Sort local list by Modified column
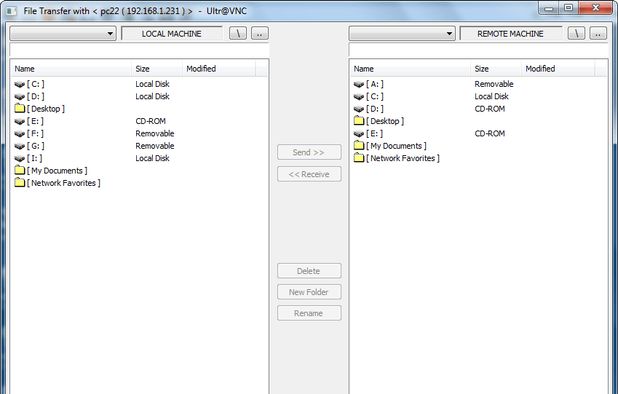 coord(219,69)
